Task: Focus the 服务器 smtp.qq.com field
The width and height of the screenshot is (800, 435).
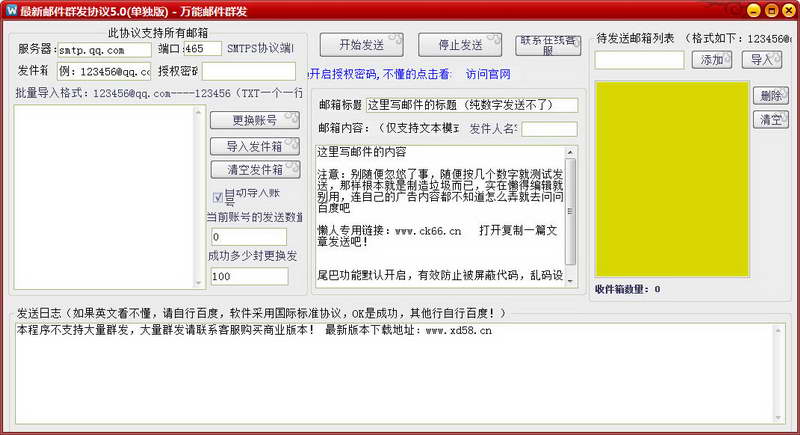Action: pyautogui.click(x=105, y=50)
